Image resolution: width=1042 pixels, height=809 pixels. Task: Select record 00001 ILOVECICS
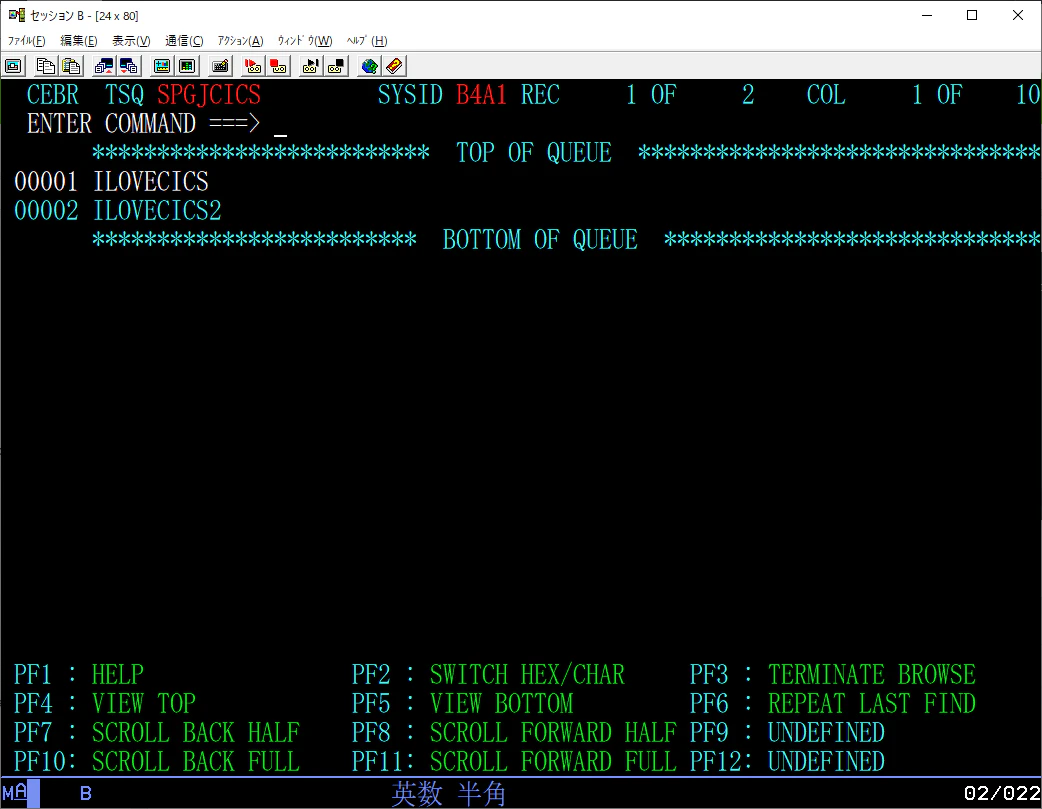tap(111, 181)
